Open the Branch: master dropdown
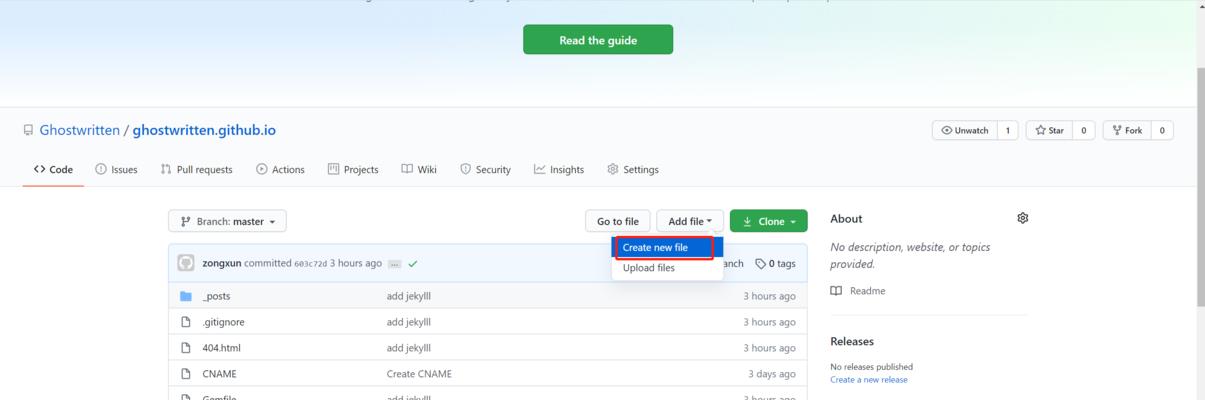1205x400 pixels. click(228, 221)
